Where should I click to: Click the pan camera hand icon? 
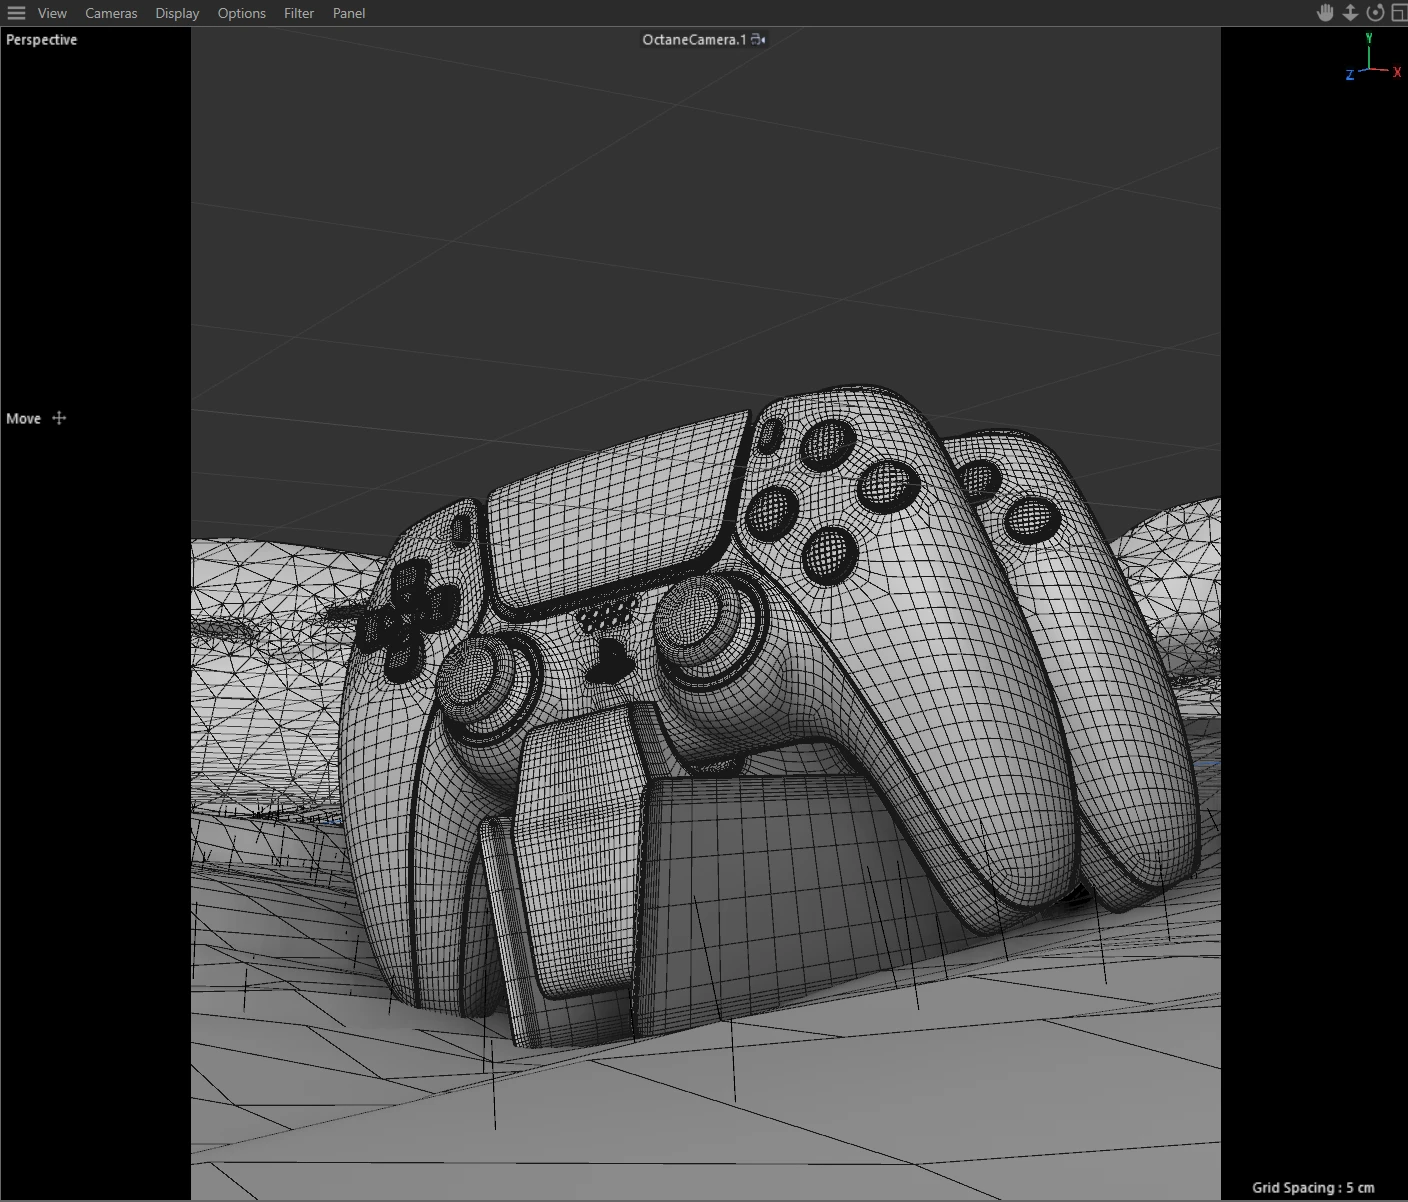click(x=1325, y=12)
